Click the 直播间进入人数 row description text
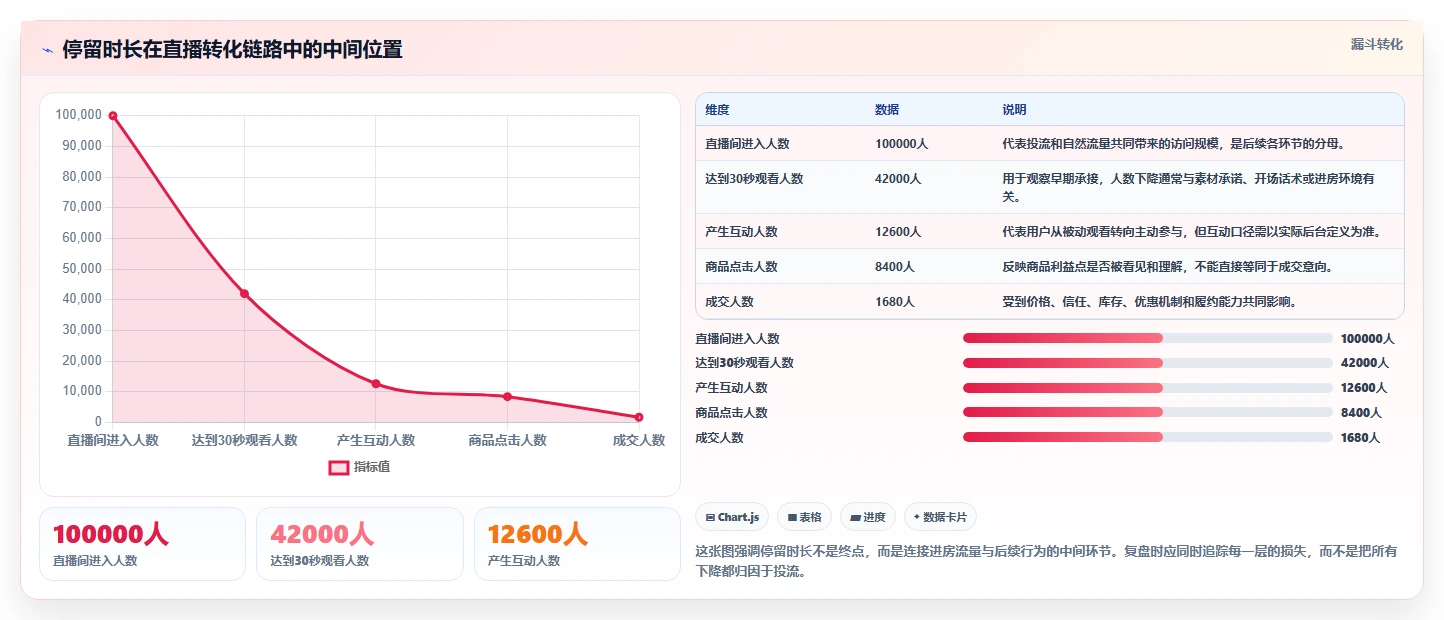 (1174, 144)
